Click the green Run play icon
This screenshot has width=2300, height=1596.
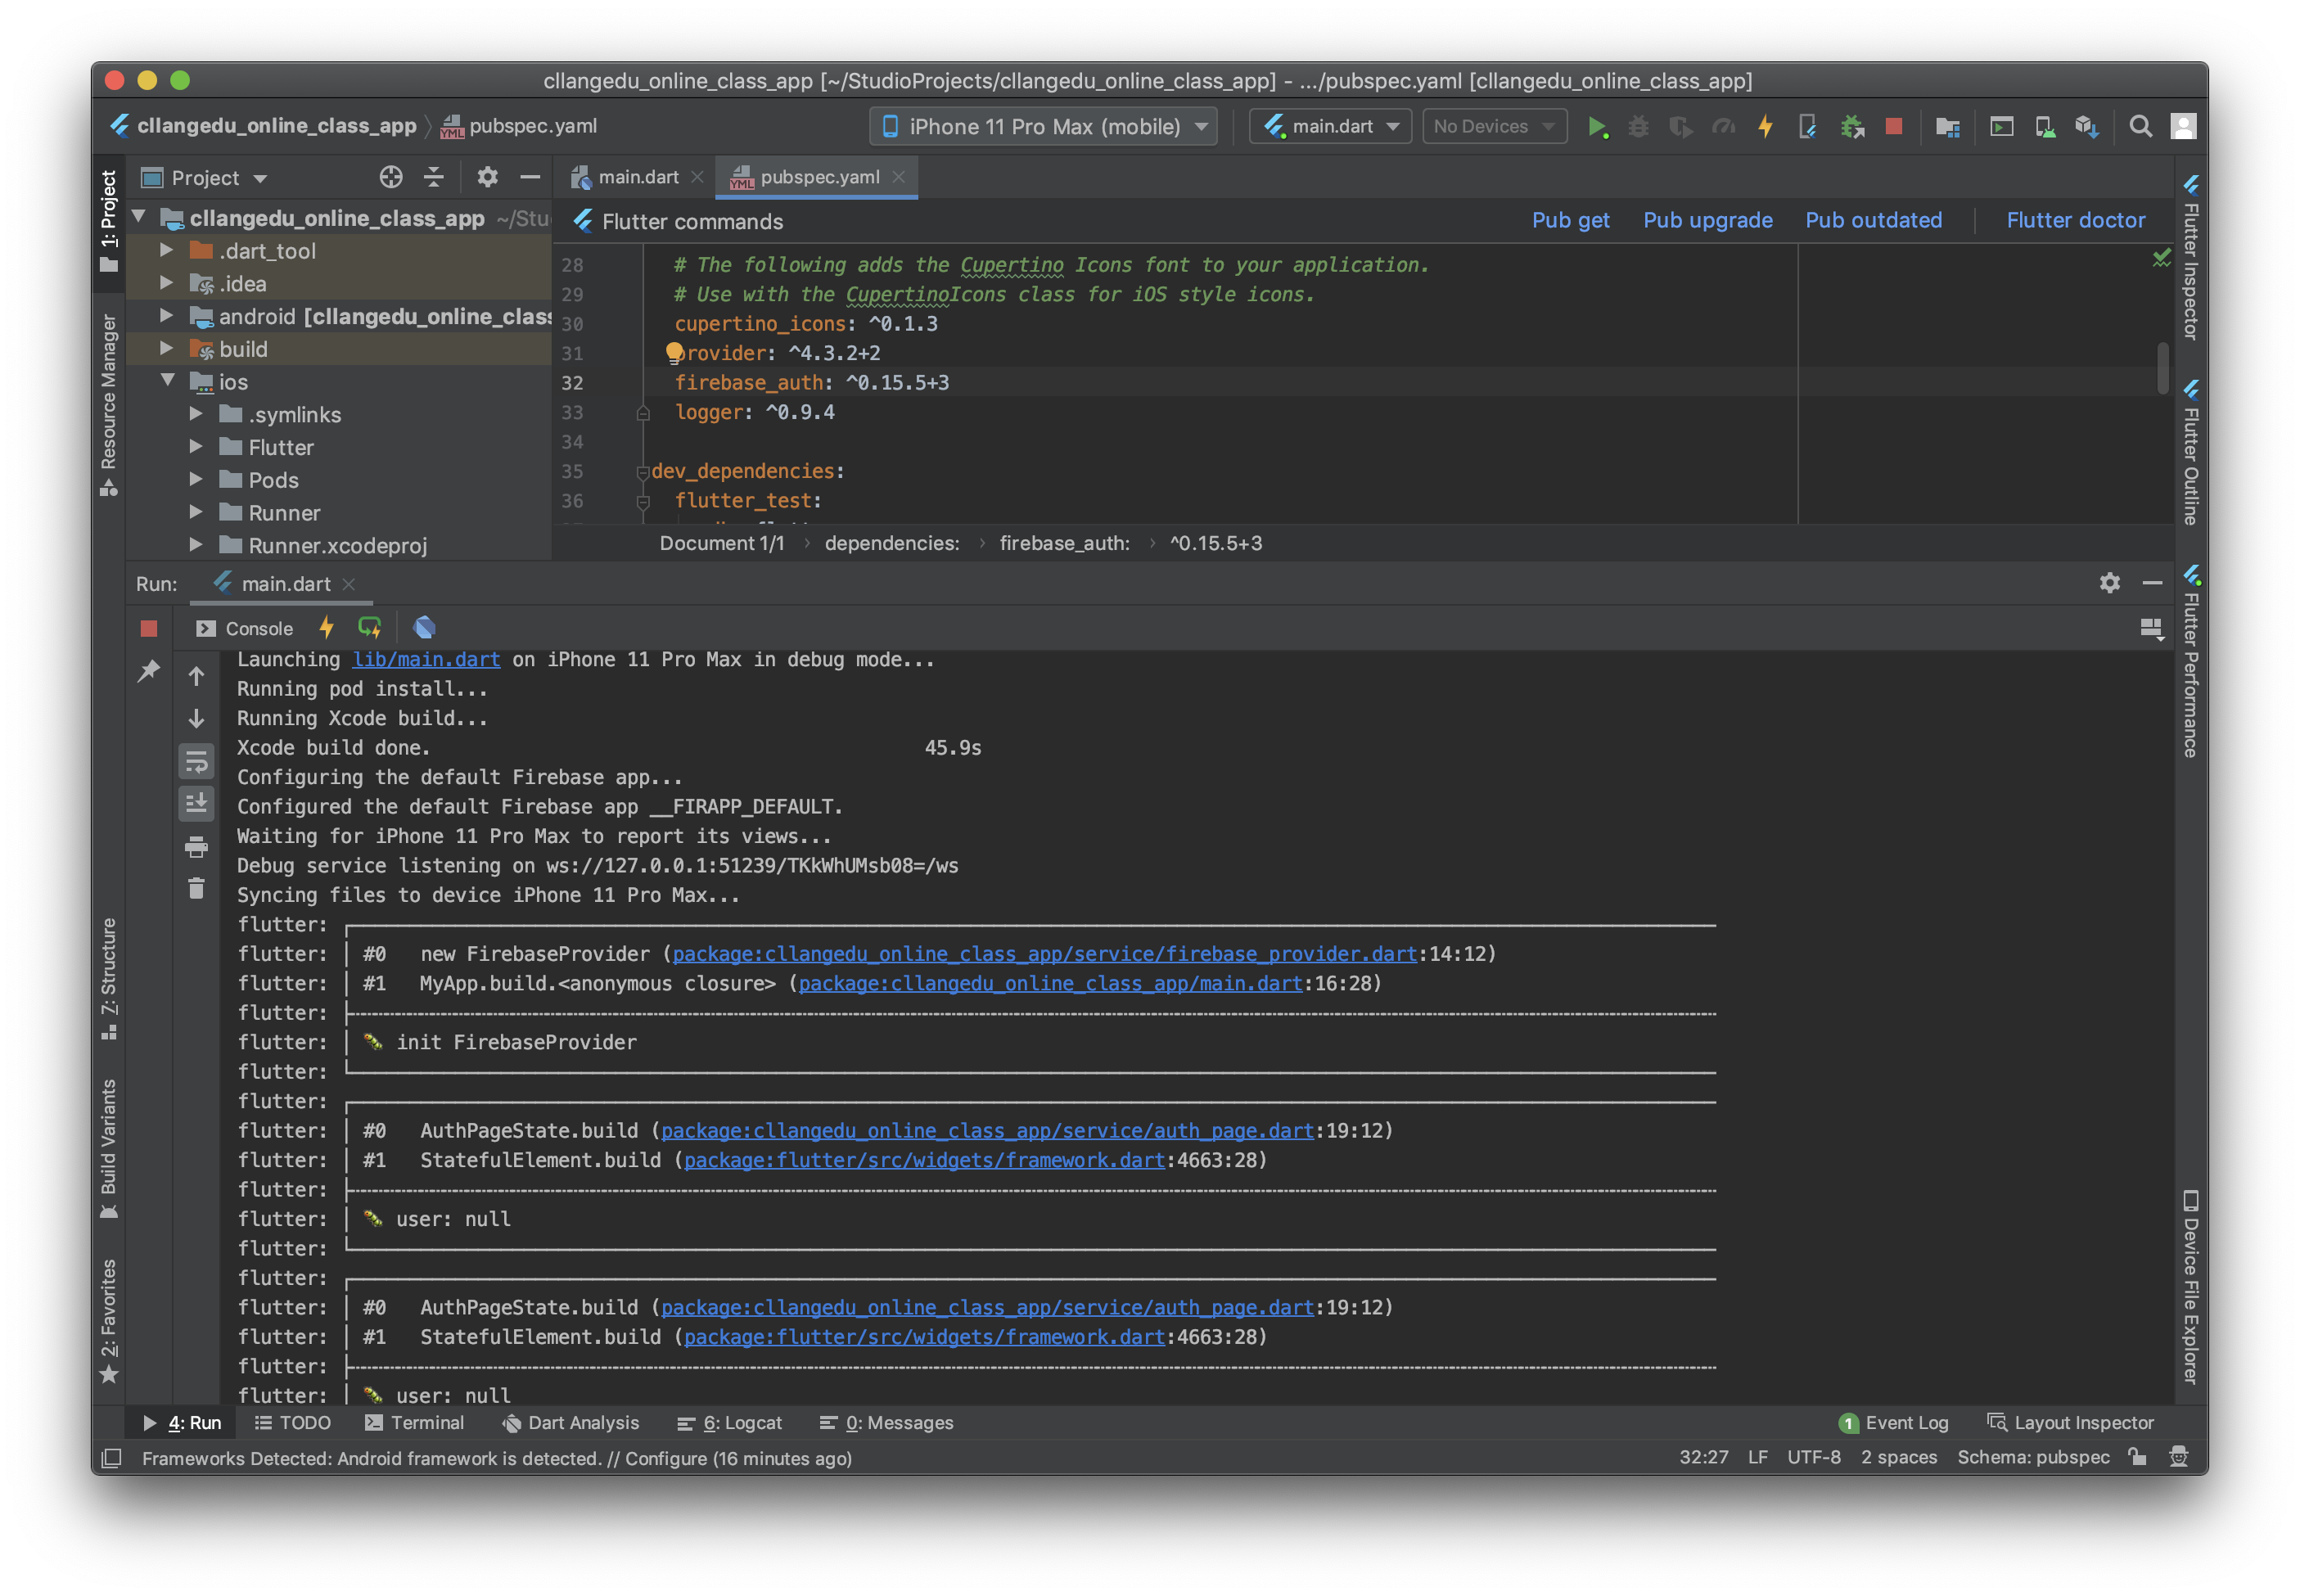(1596, 127)
